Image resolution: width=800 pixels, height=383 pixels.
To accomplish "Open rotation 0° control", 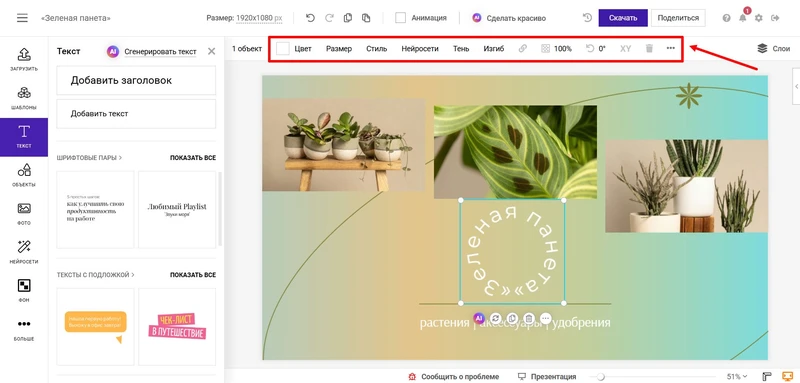I will (x=595, y=49).
